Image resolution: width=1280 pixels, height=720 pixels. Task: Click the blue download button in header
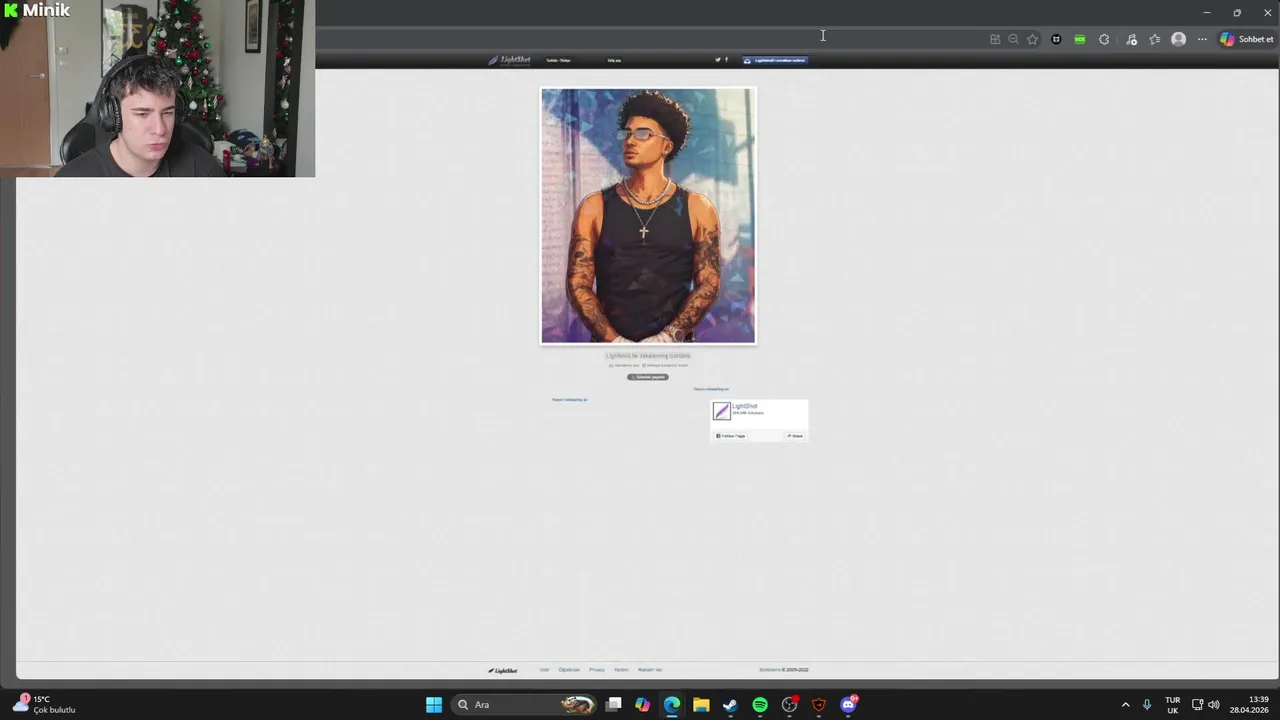pyautogui.click(x=774, y=60)
